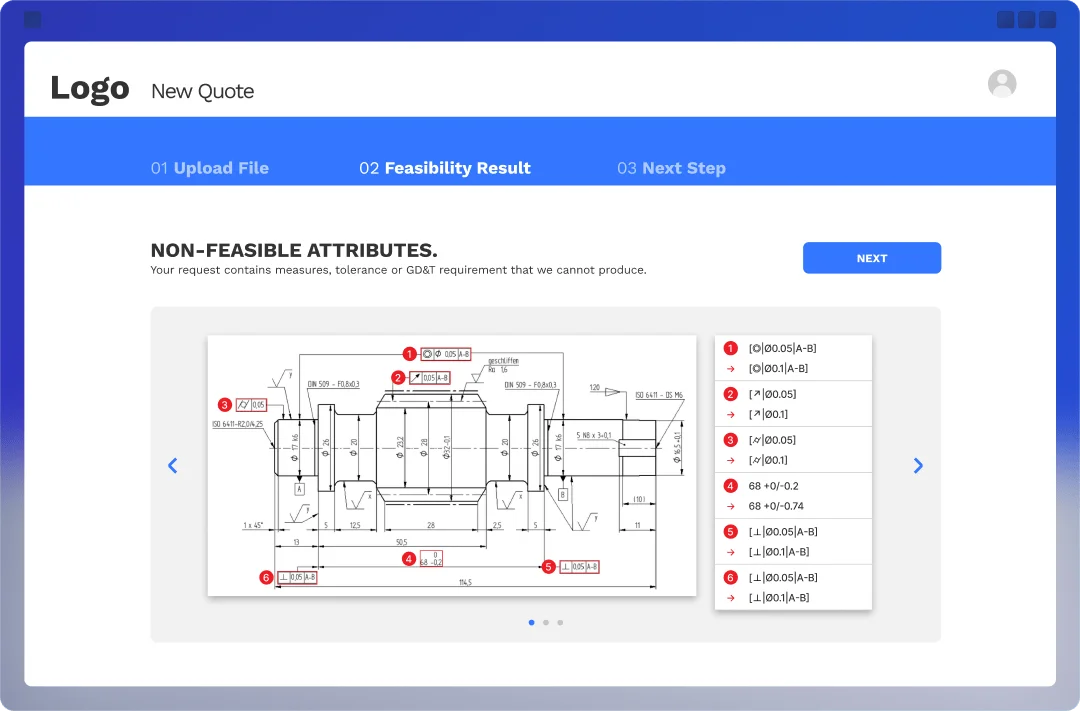Click the '[↗|Ø0.05]' attribute entry
This screenshot has width=1080, height=711.
(772, 394)
